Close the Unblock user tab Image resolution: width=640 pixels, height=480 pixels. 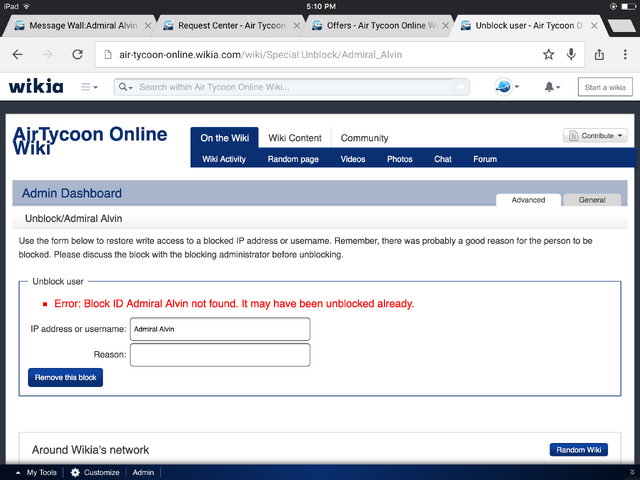(x=594, y=26)
